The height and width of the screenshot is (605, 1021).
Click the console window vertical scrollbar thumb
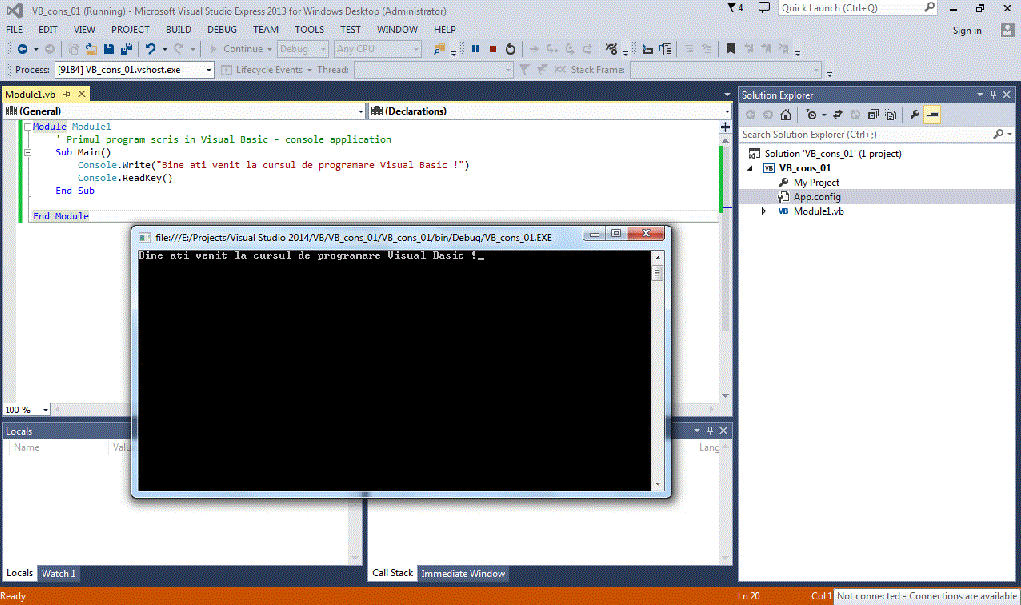click(657, 274)
